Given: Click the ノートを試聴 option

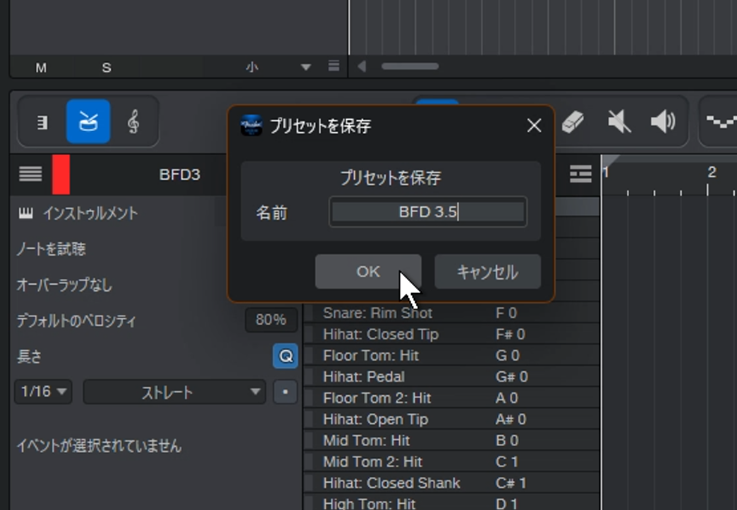Looking at the screenshot, I should (x=51, y=249).
